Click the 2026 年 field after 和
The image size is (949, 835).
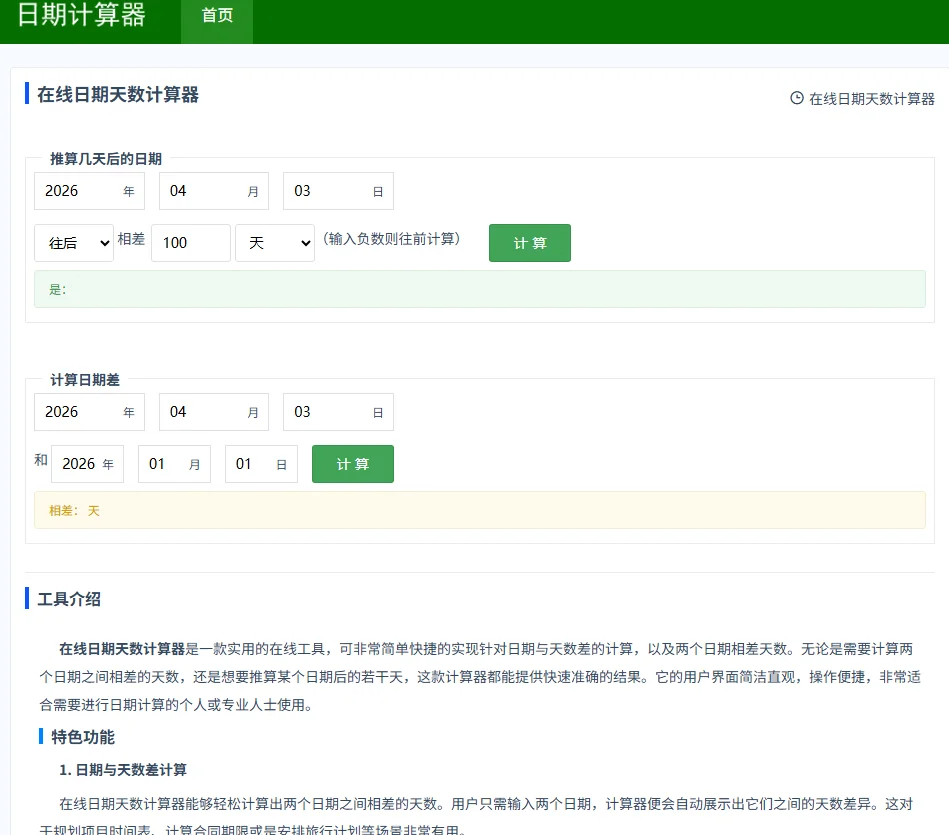pos(87,463)
